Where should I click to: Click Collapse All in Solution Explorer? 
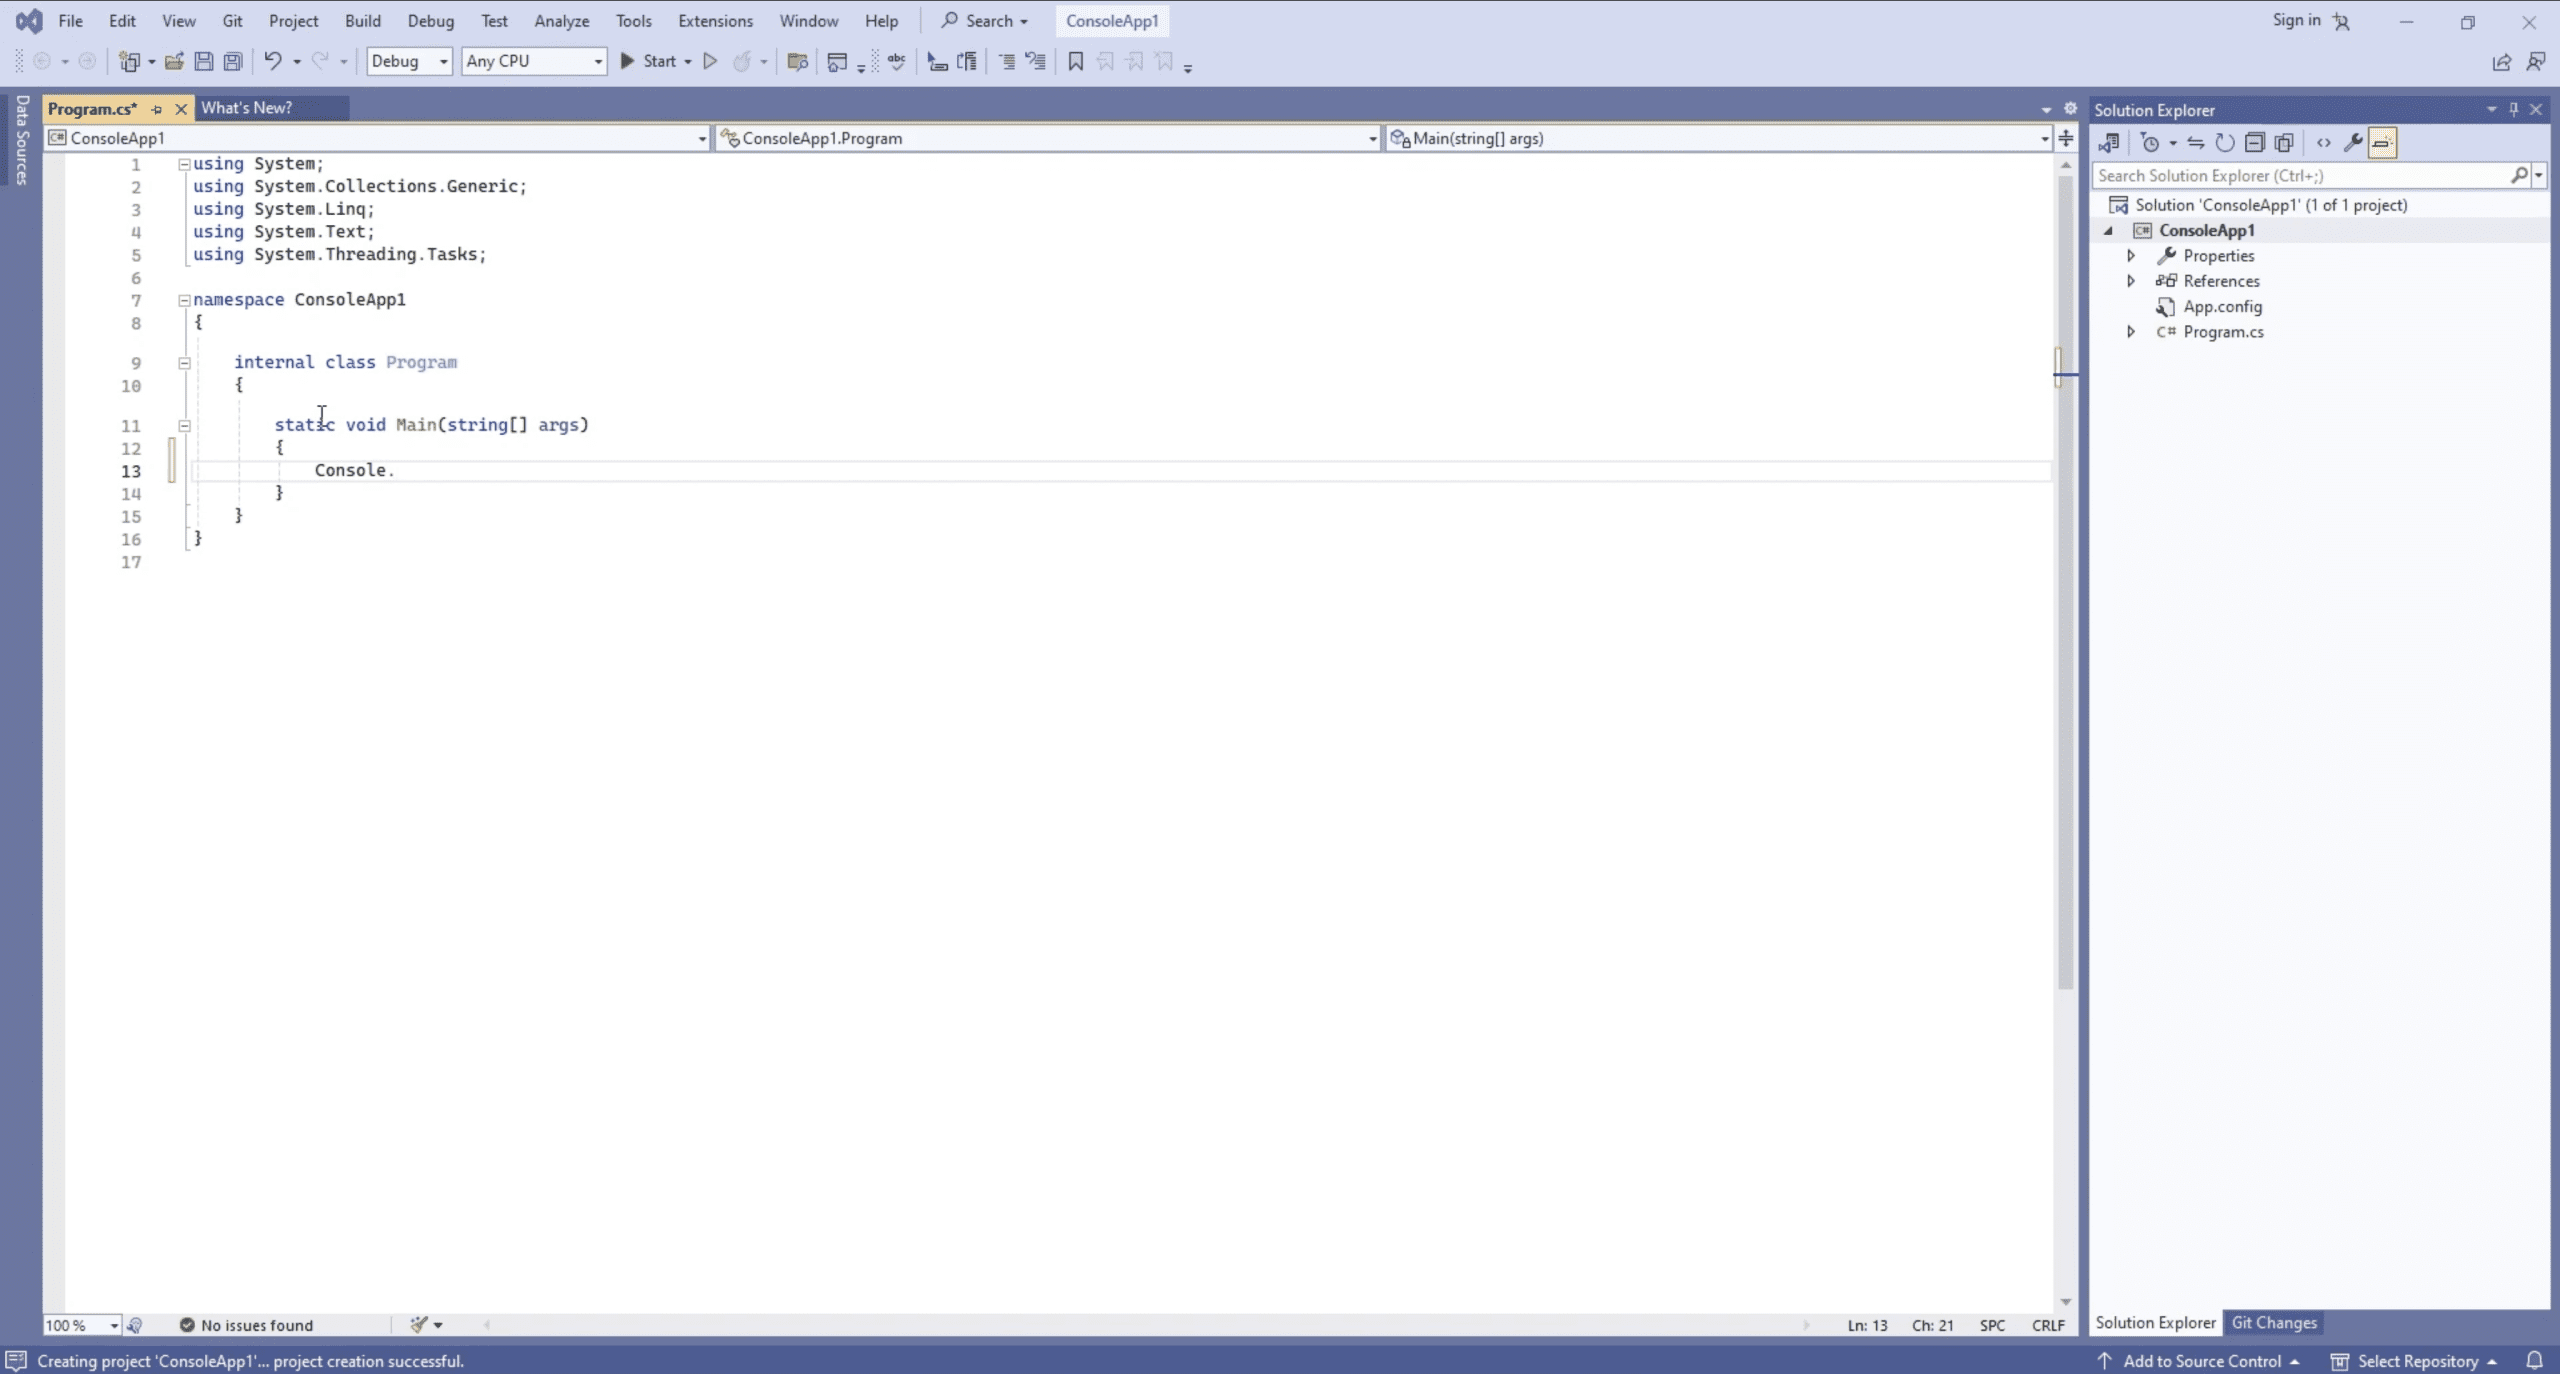coord(2254,143)
